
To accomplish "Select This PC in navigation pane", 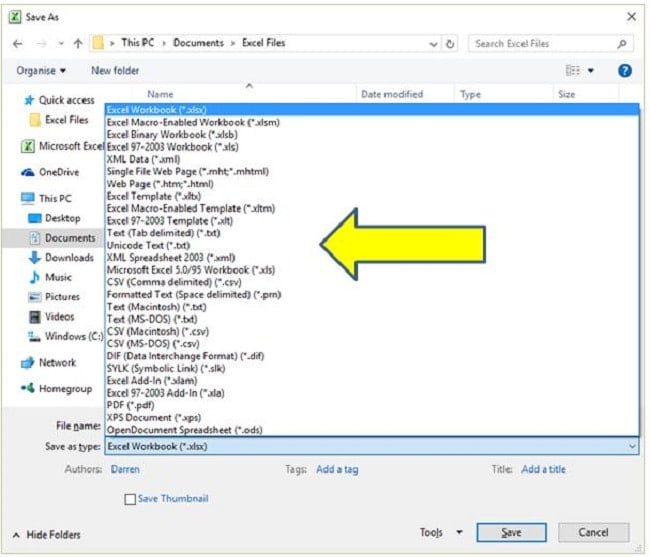I will coord(46,198).
